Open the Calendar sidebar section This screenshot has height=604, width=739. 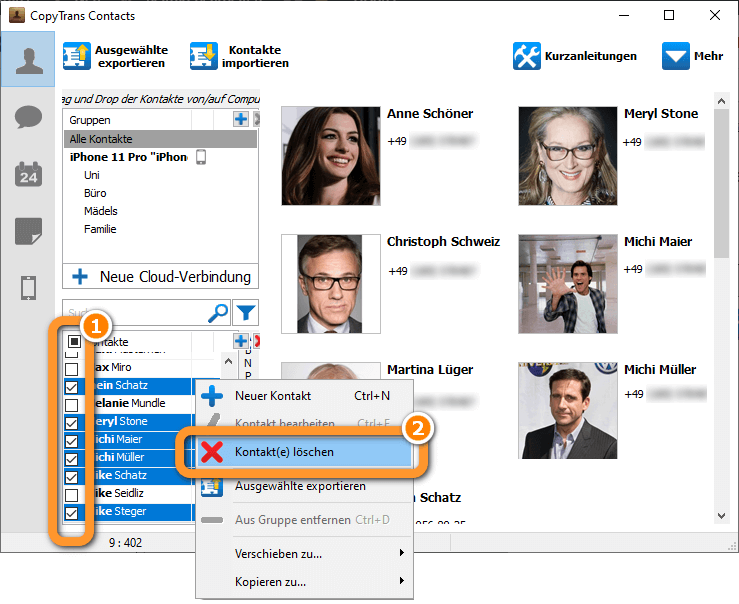pyautogui.click(x=28, y=174)
